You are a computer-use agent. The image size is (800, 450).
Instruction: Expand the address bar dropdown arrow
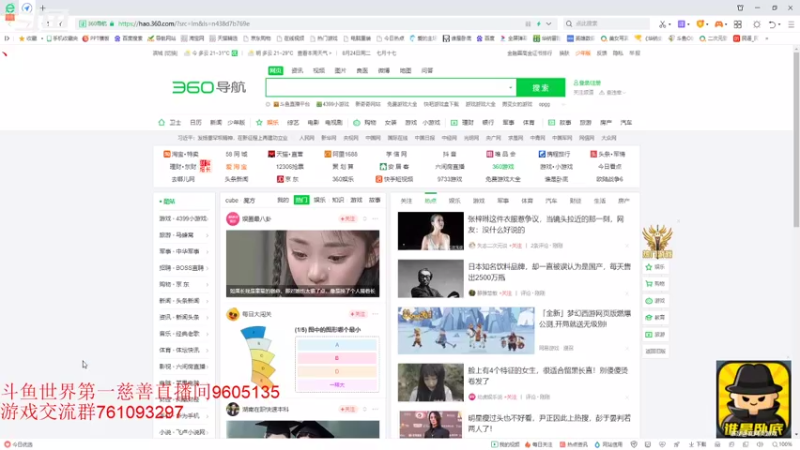[x=548, y=24]
